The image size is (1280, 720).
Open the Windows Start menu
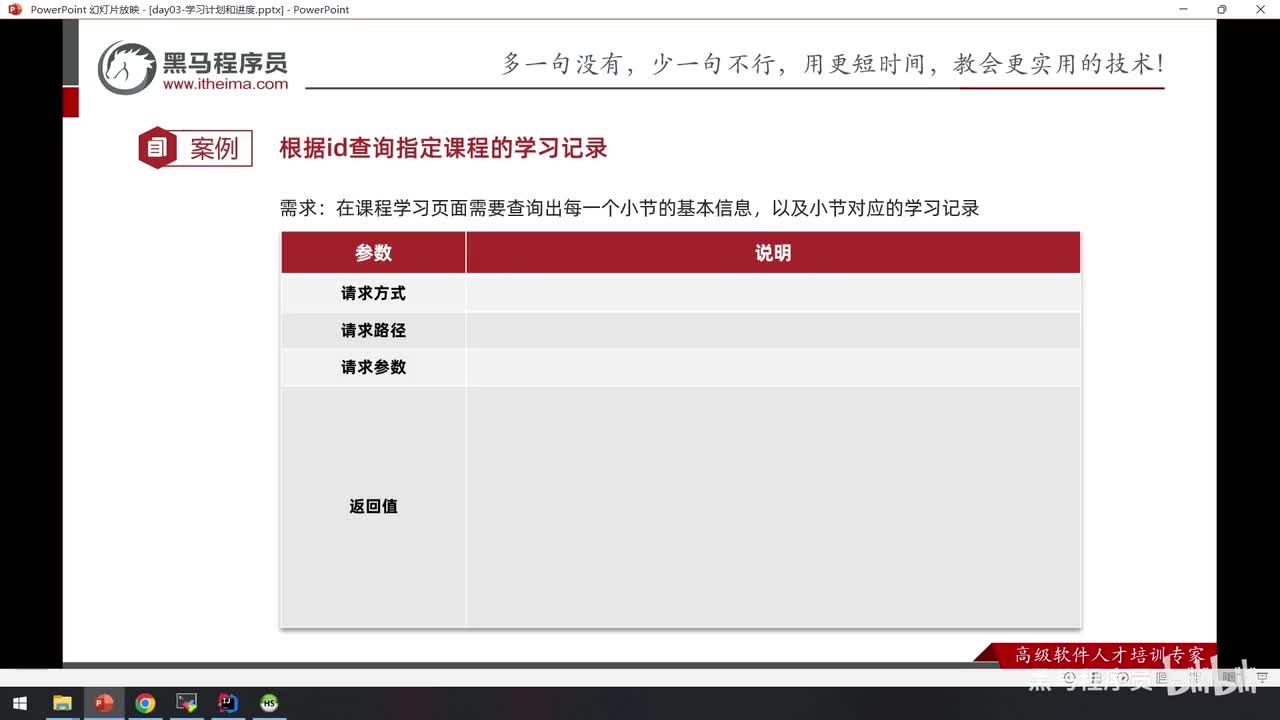coord(19,703)
